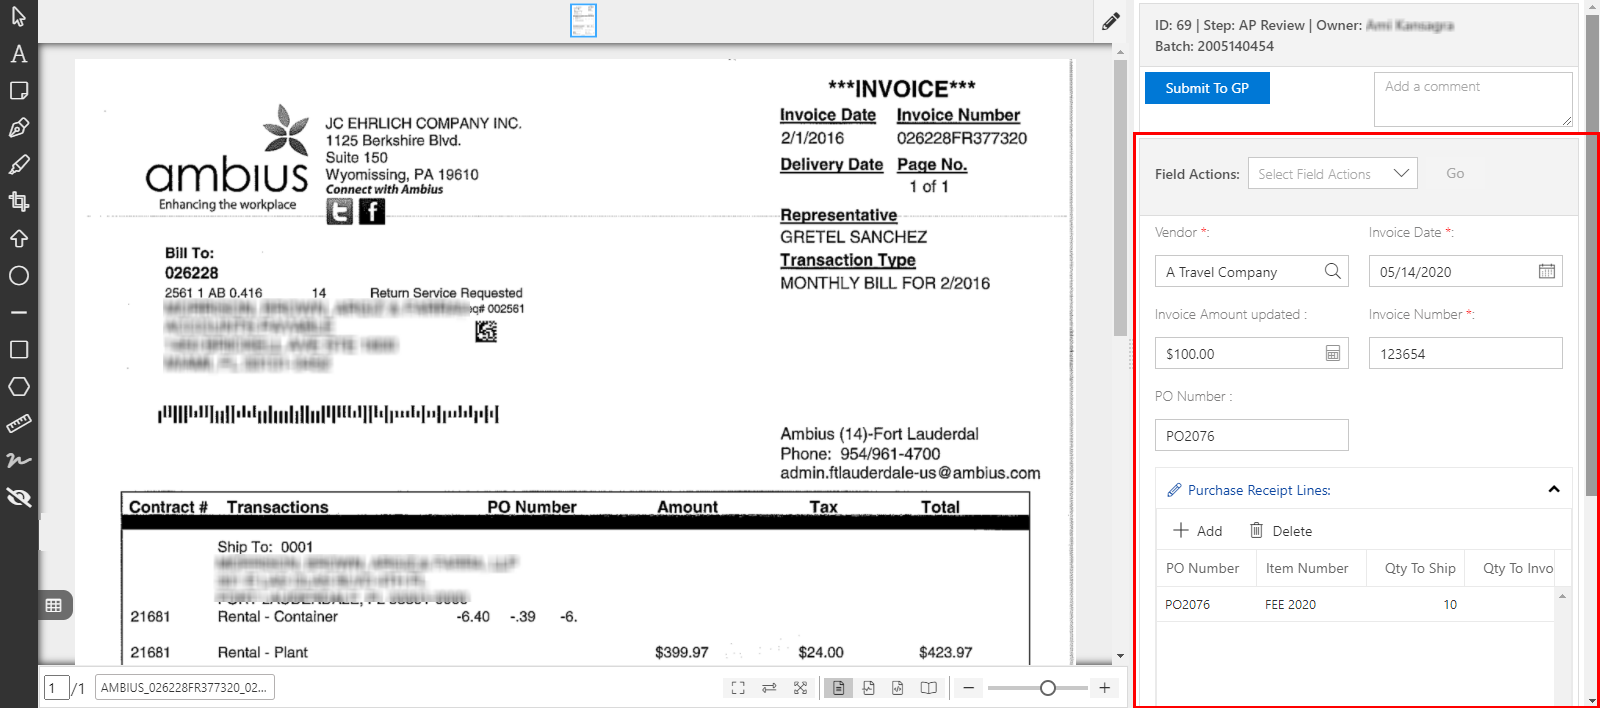The height and width of the screenshot is (708, 1600).
Task: Click Add in the receipt lines toolbar
Action: [x=1198, y=531]
